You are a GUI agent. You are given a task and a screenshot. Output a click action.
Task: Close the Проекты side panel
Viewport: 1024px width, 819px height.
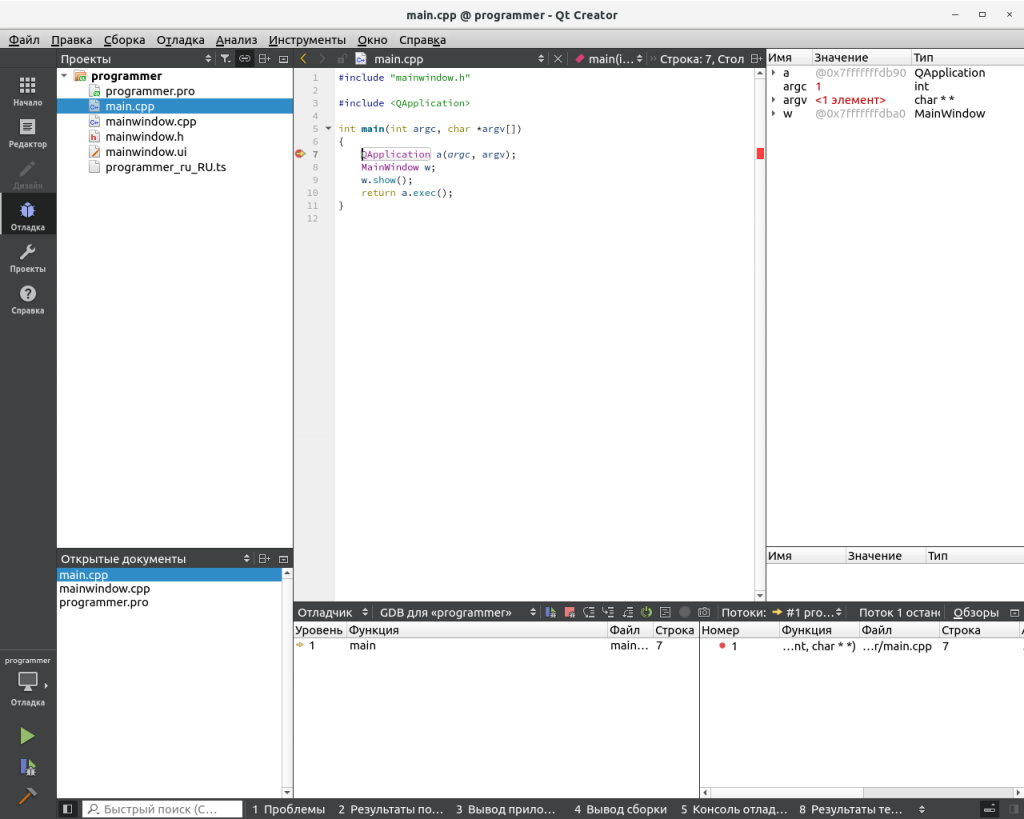tap(283, 59)
